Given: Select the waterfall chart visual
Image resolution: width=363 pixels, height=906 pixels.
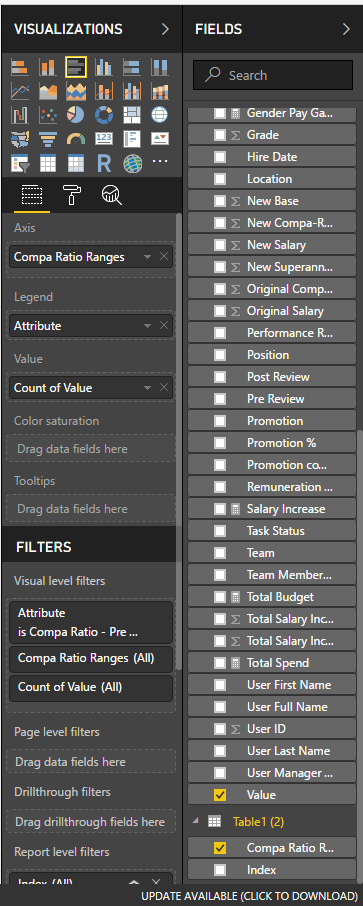Looking at the screenshot, I should 20,115.
